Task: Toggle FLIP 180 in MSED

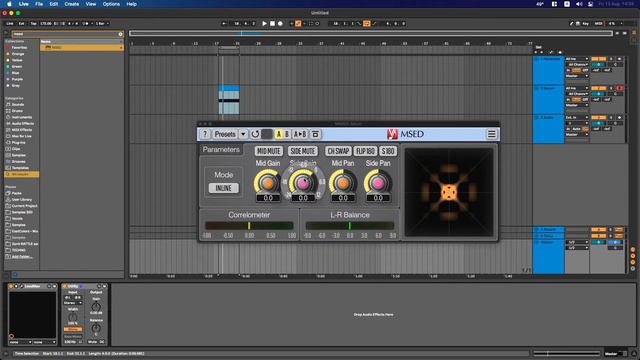Action: coord(365,151)
